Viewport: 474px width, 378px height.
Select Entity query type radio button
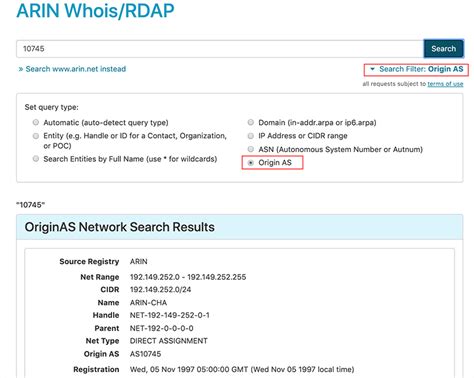coord(36,136)
